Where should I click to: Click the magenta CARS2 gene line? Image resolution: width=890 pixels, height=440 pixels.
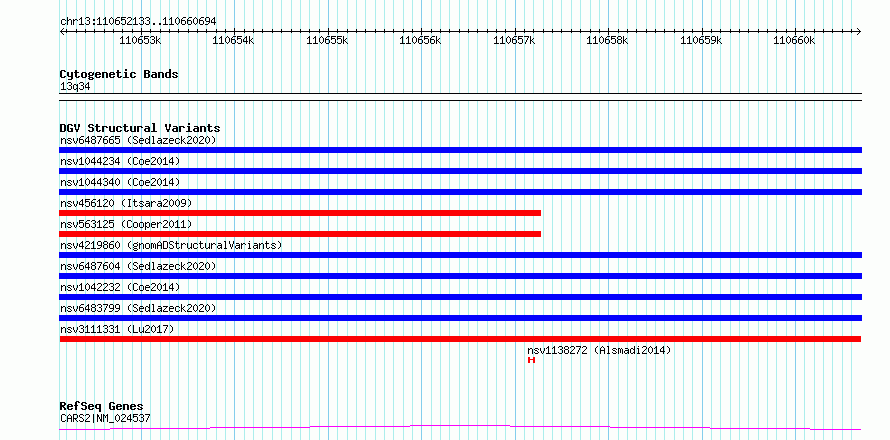(x=460, y=427)
